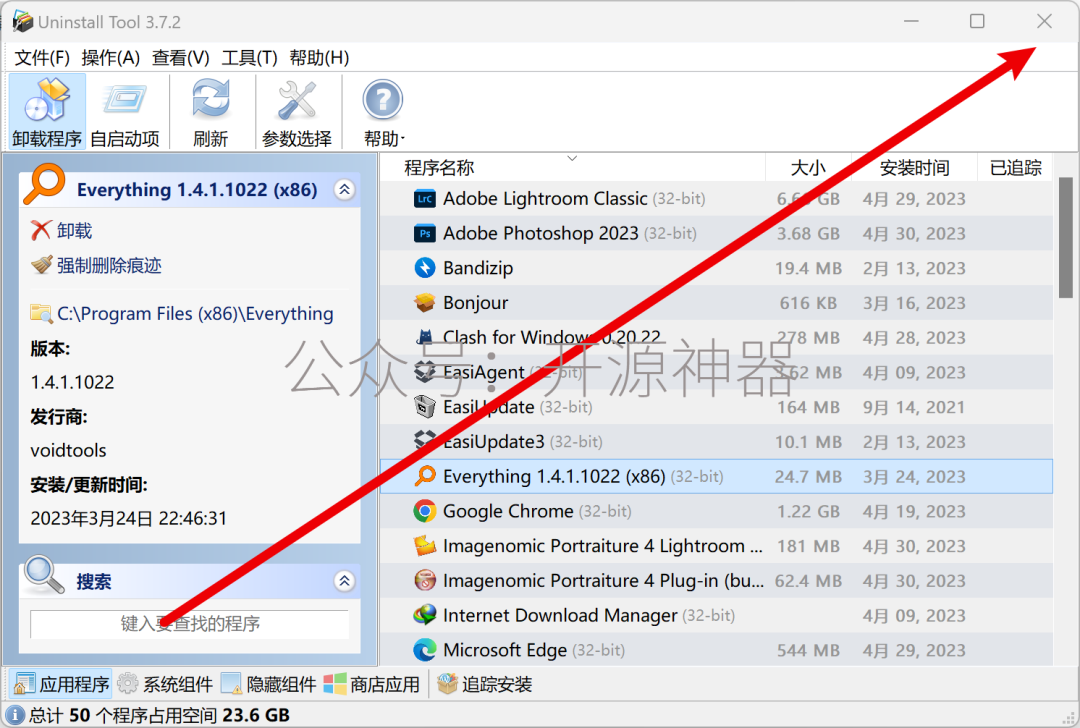Select the Internet Download Manager icon
The height and width of the screenshot is (728, 1080).
(425, 615)
